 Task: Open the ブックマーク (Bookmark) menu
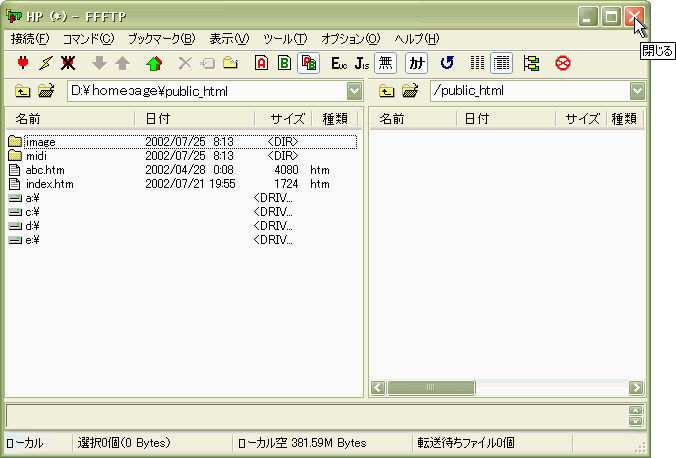pyautogui.click(x=161, y=39)
